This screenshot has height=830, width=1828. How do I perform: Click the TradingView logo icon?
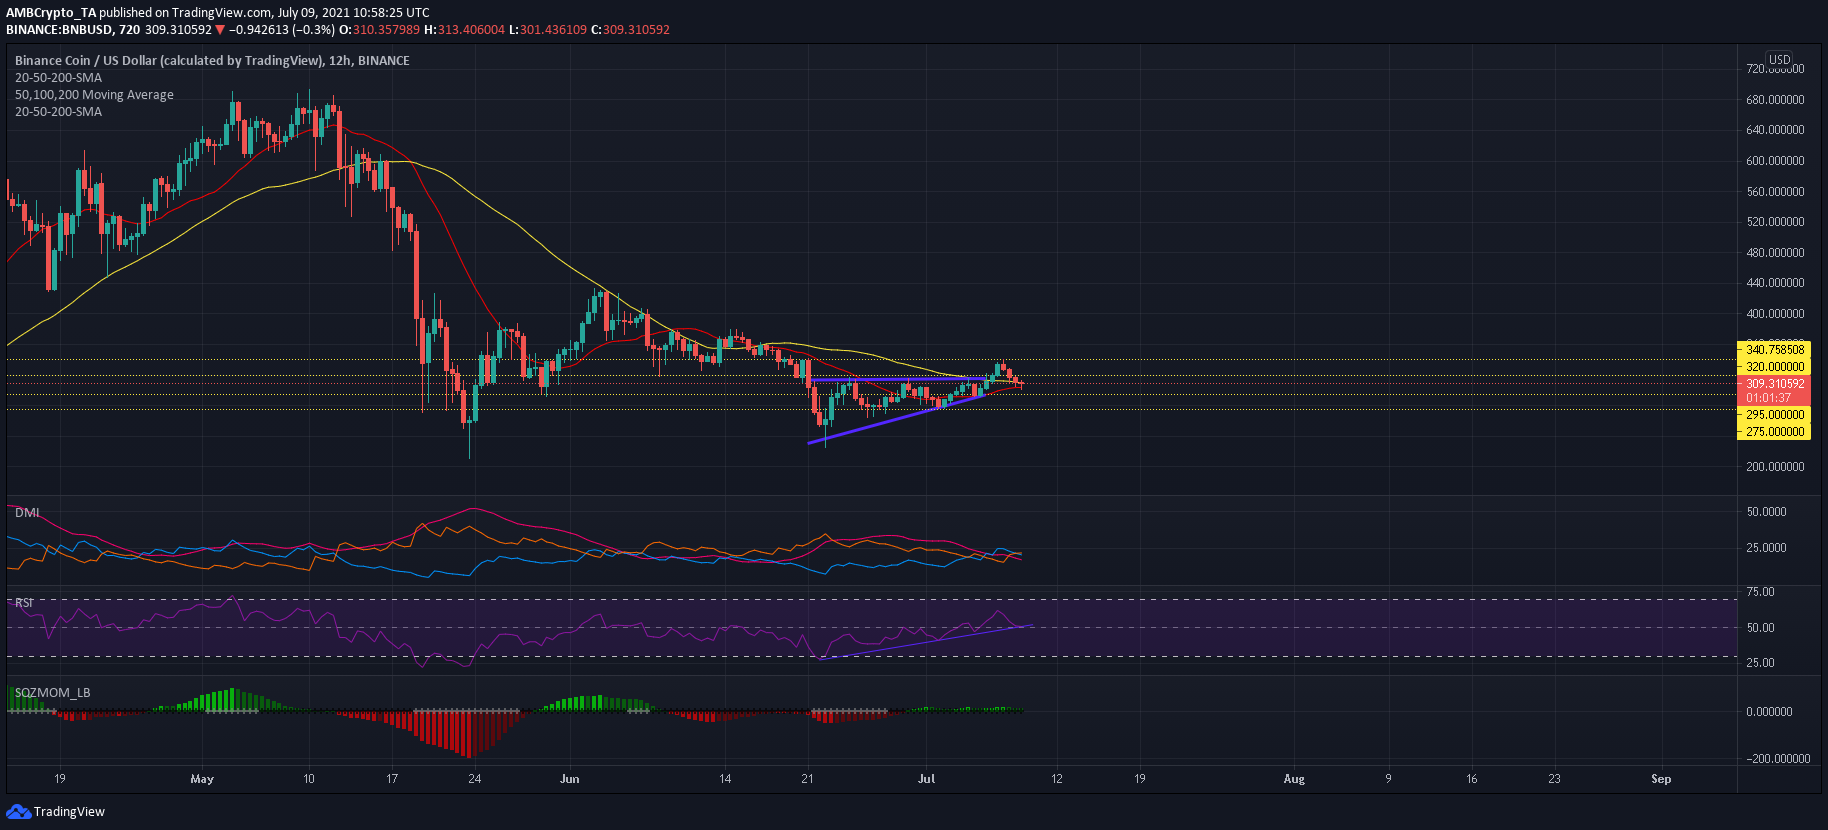(x=18, y=811)
